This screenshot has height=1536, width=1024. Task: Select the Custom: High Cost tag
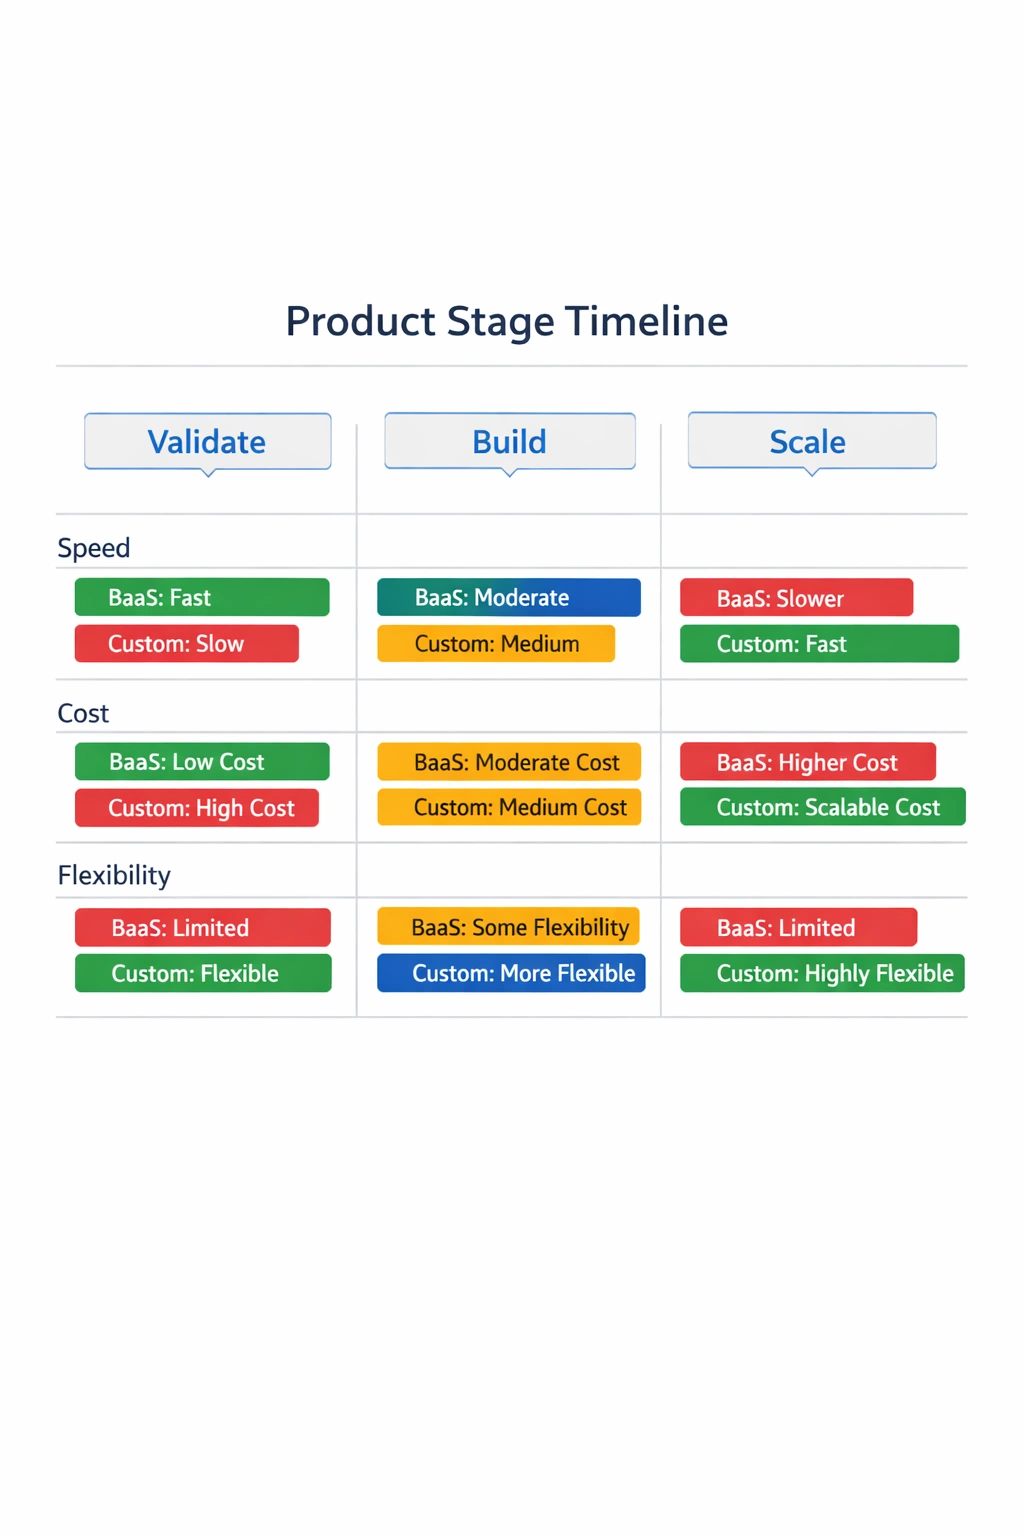click(196, 808)
